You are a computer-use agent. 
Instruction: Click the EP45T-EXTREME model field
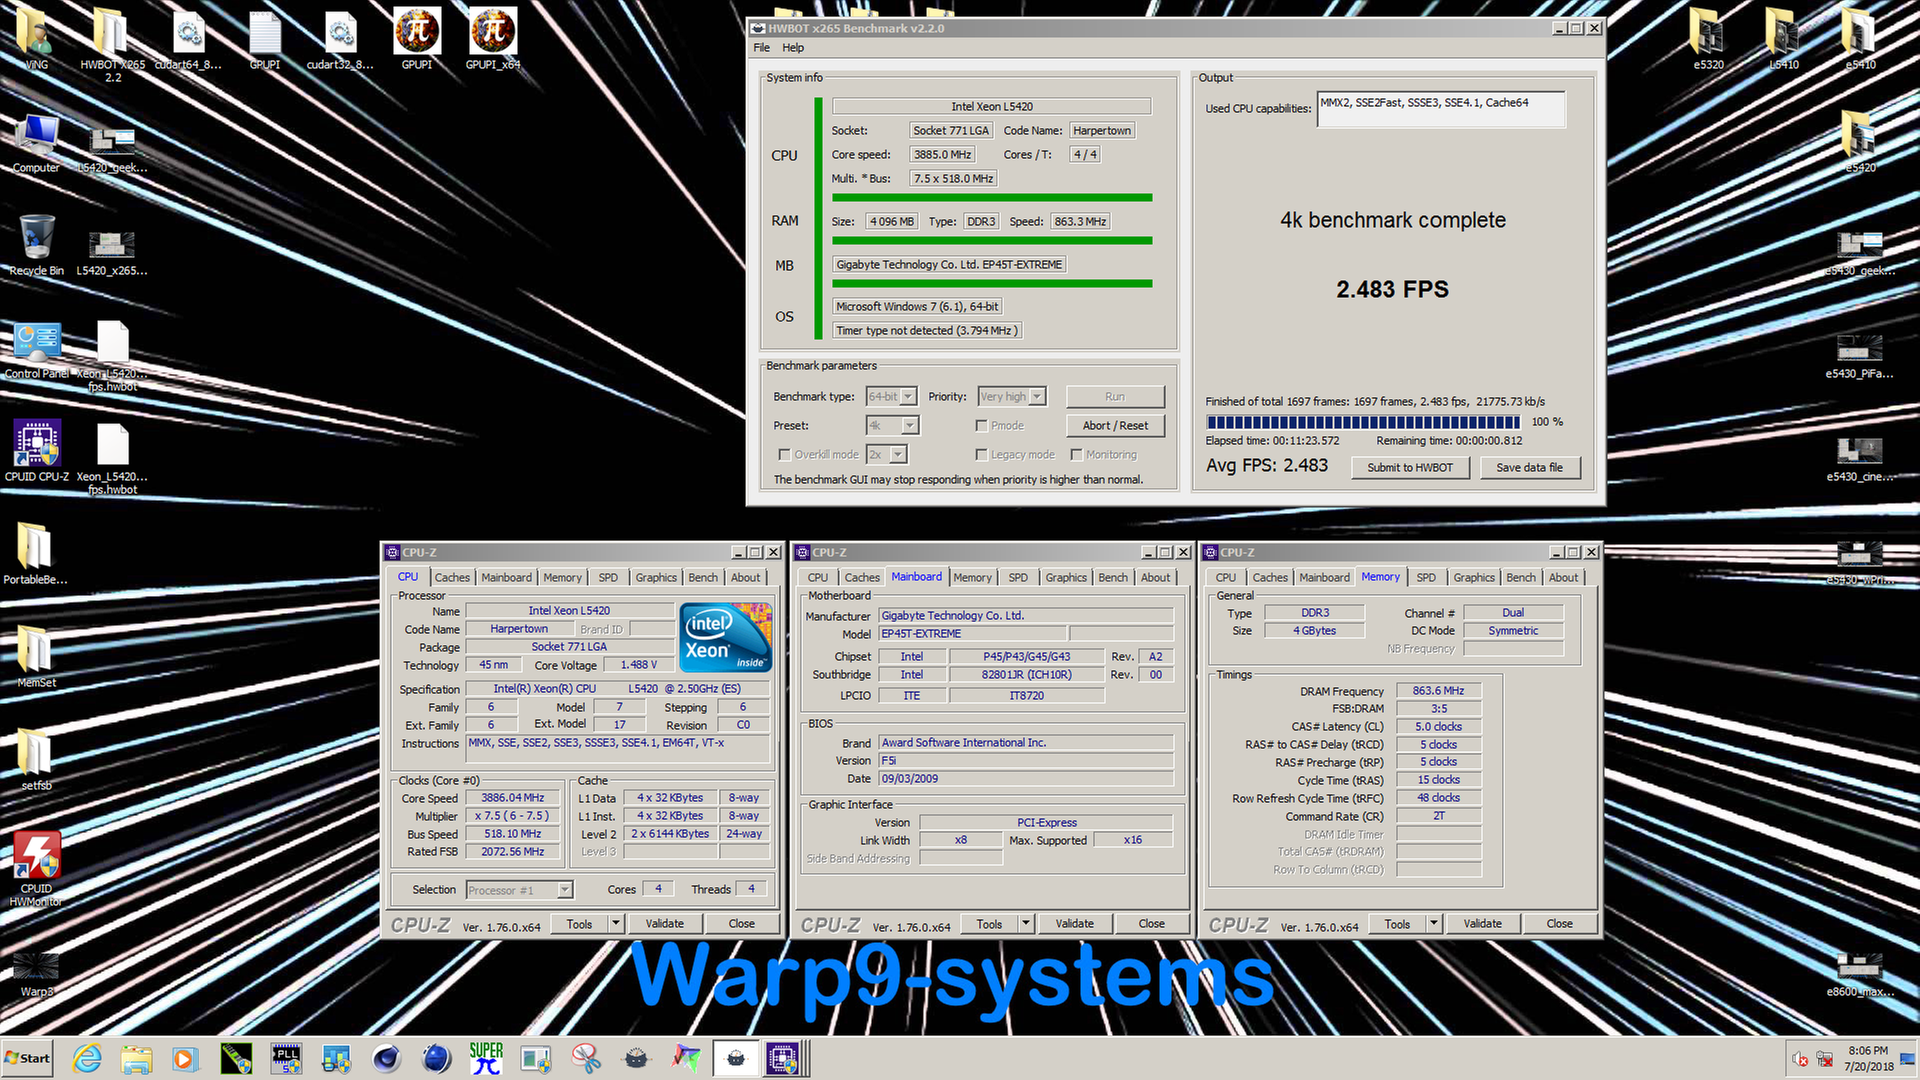[973, 634]
